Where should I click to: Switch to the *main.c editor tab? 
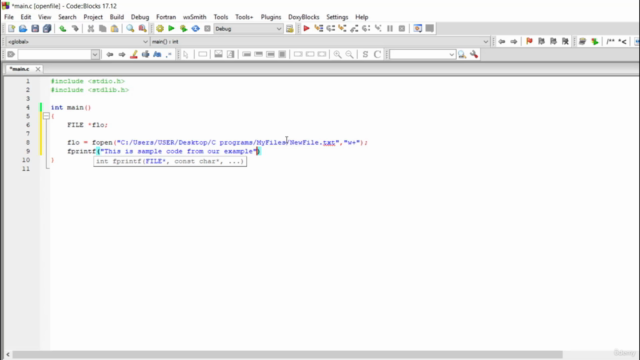point(20,69)
